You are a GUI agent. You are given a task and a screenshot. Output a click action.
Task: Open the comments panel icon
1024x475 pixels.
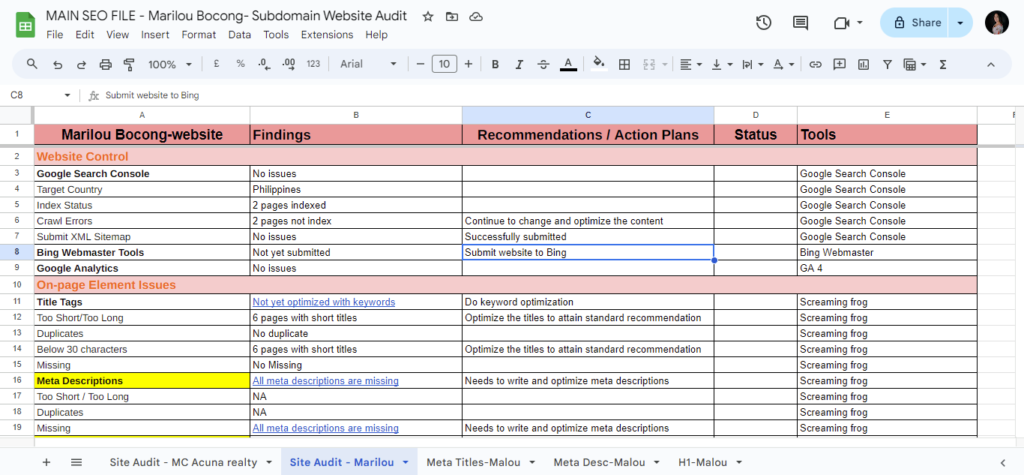pyautogui.click(x=800, y=23)
